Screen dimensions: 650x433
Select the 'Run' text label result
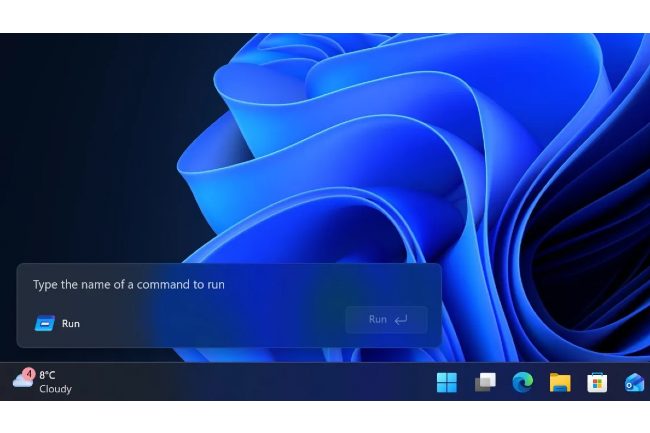tap(71, 324)
